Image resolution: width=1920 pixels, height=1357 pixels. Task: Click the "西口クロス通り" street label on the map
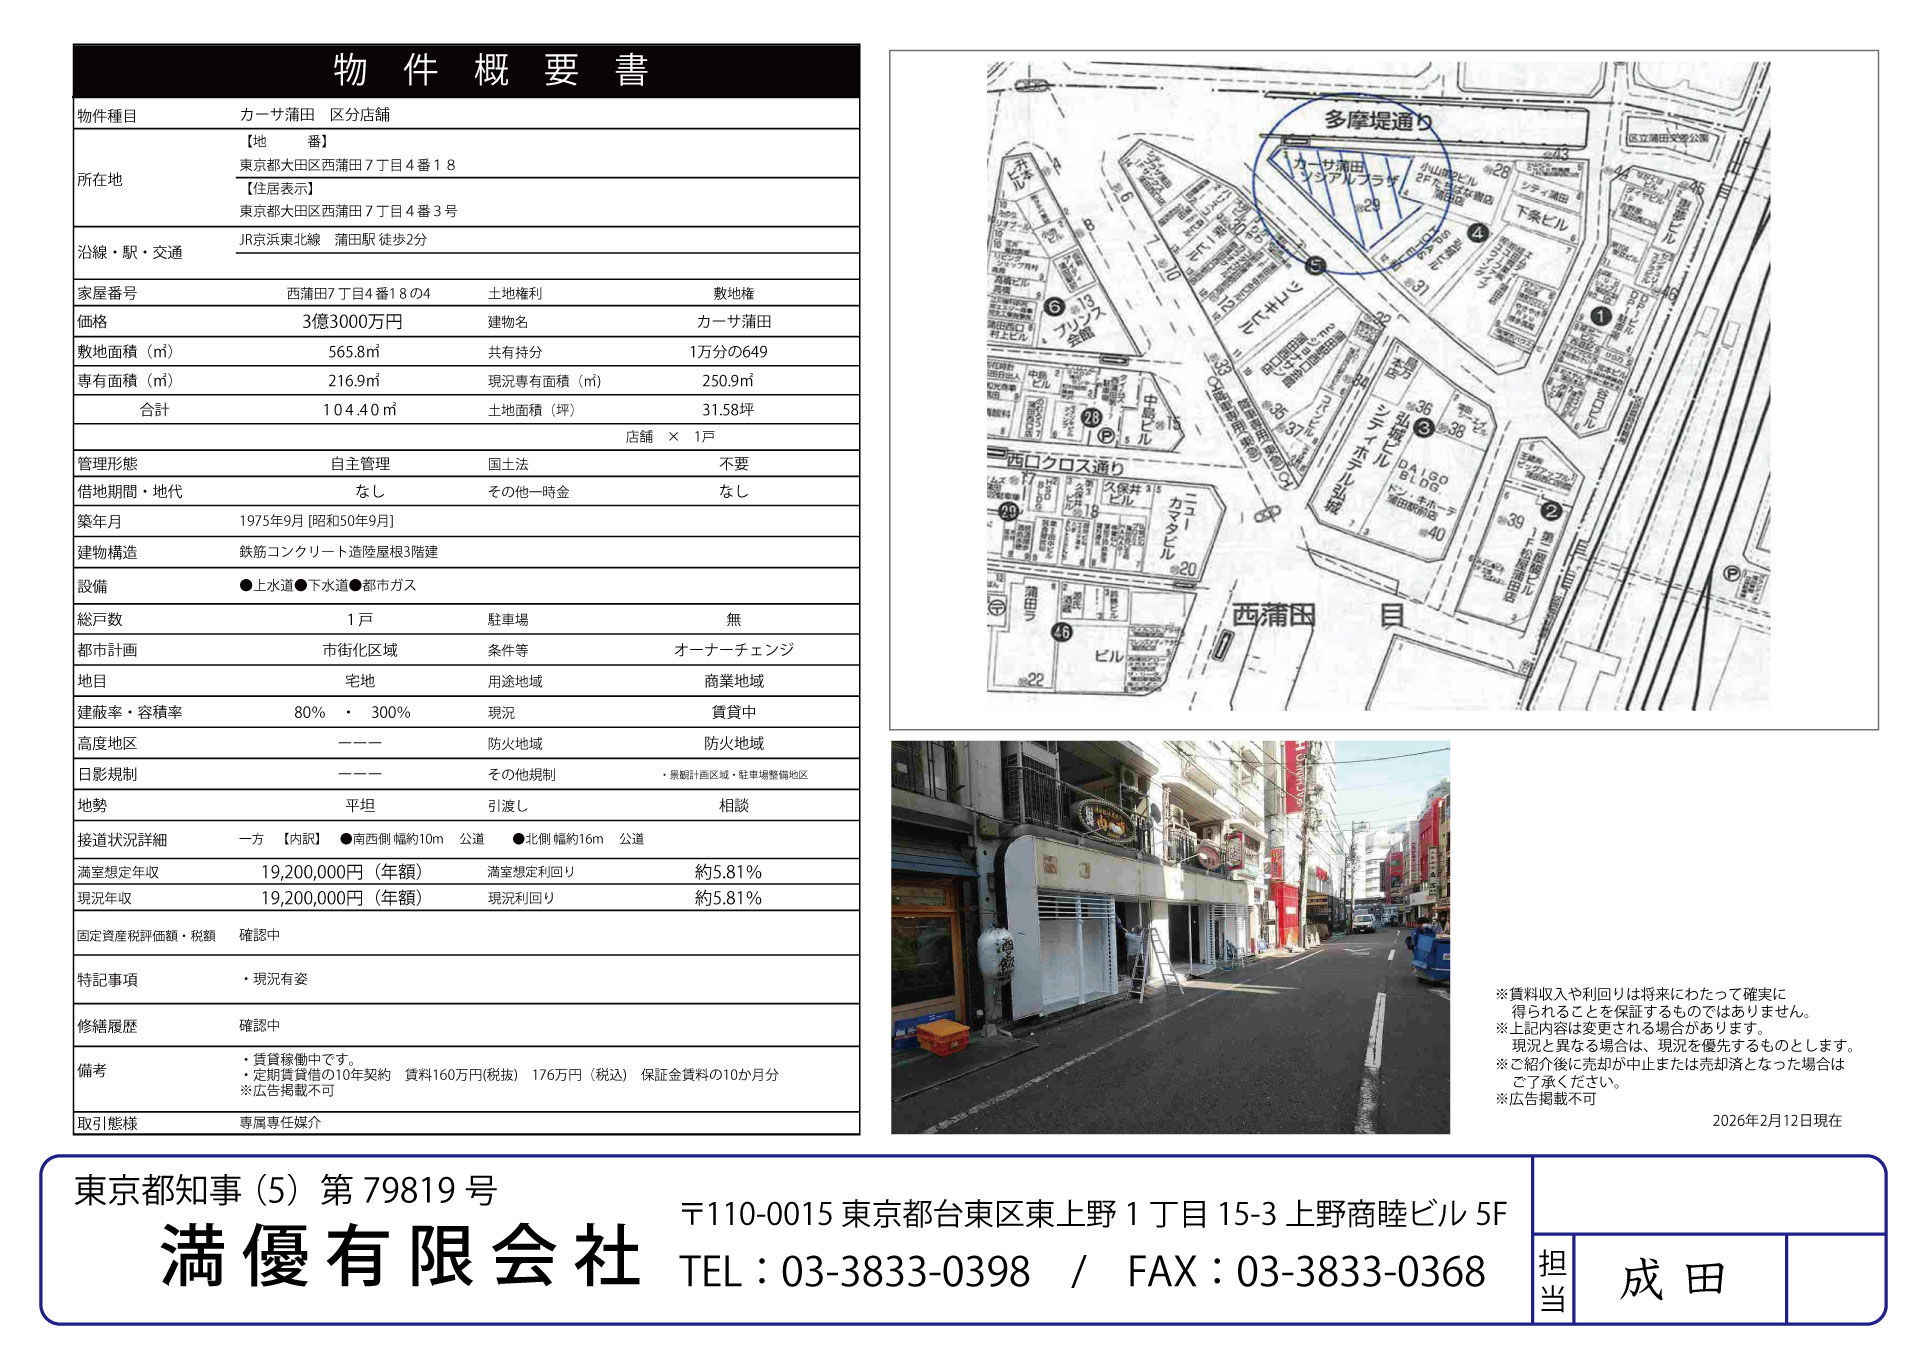pos(1066,466)
